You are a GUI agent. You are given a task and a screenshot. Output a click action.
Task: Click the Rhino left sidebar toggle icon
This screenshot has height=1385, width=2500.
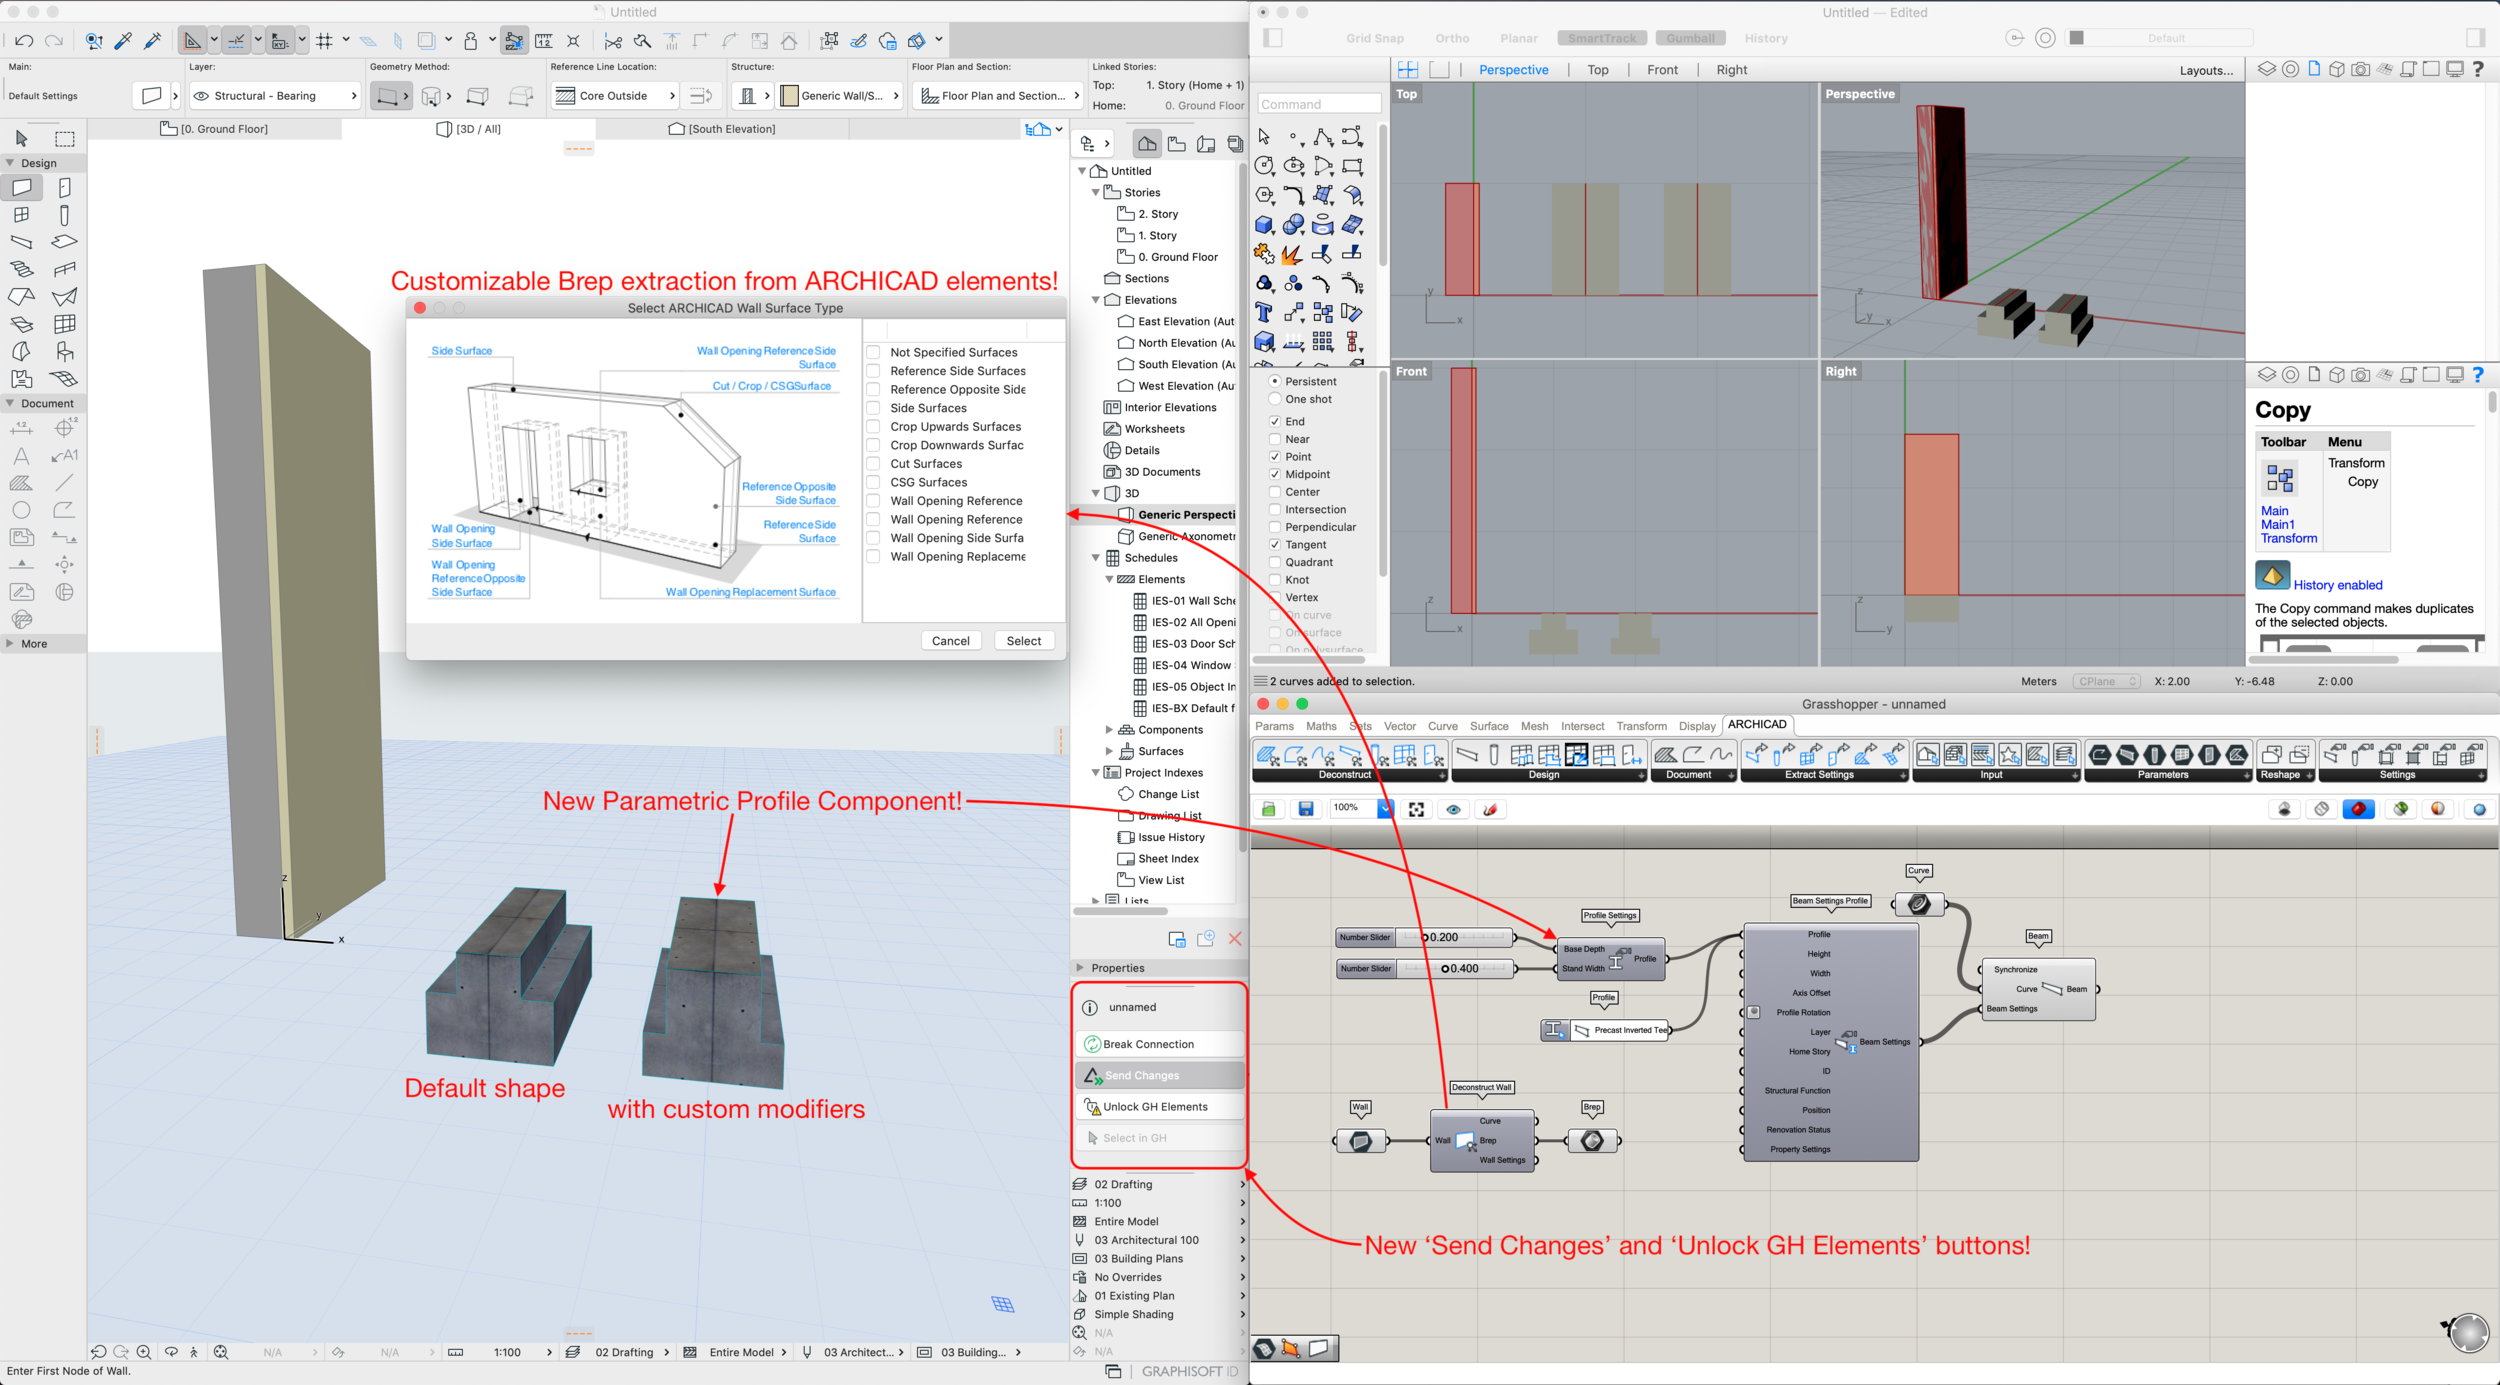click(1273, 38)
